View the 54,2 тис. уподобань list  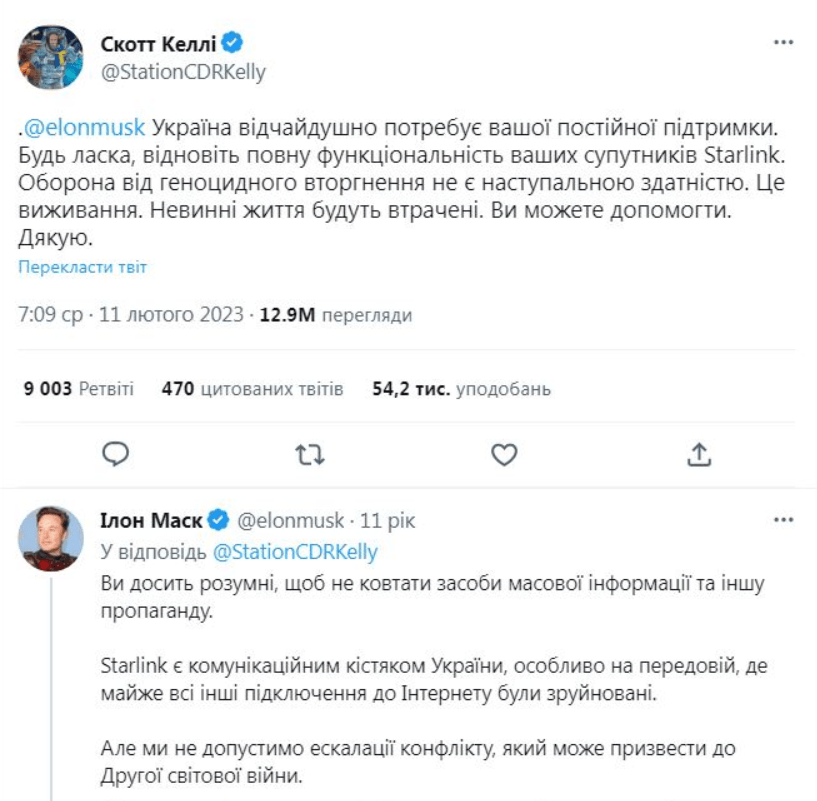[460, 388]
